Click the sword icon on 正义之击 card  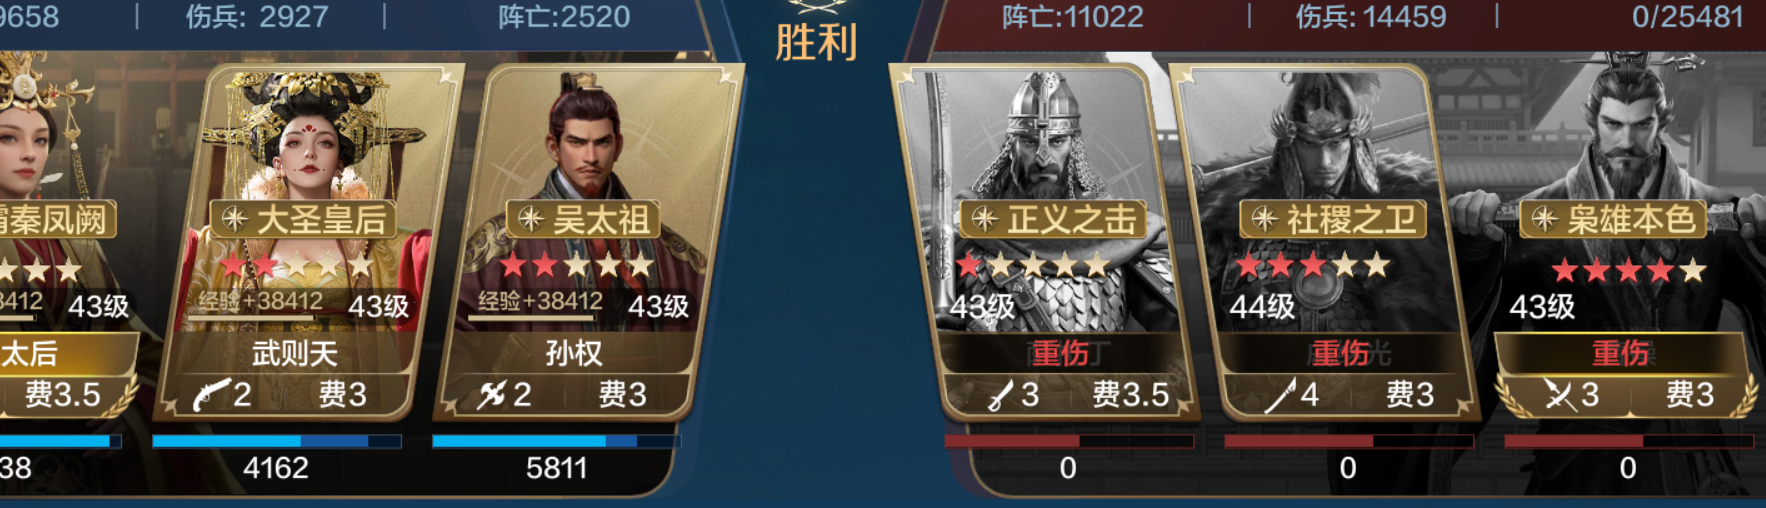click(x=1000, y=396)
